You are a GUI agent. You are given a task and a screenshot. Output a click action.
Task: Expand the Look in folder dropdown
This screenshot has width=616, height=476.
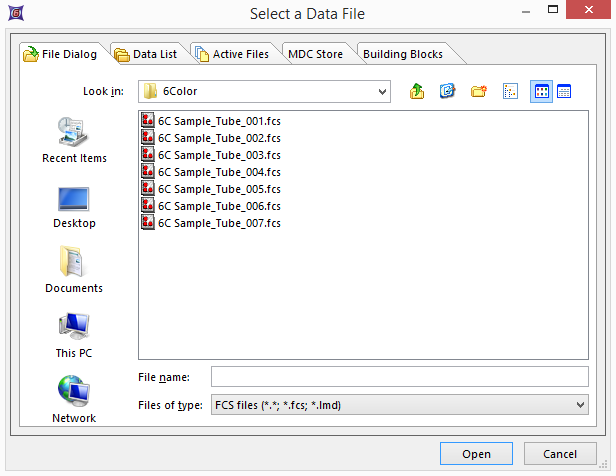click(382, 92)
